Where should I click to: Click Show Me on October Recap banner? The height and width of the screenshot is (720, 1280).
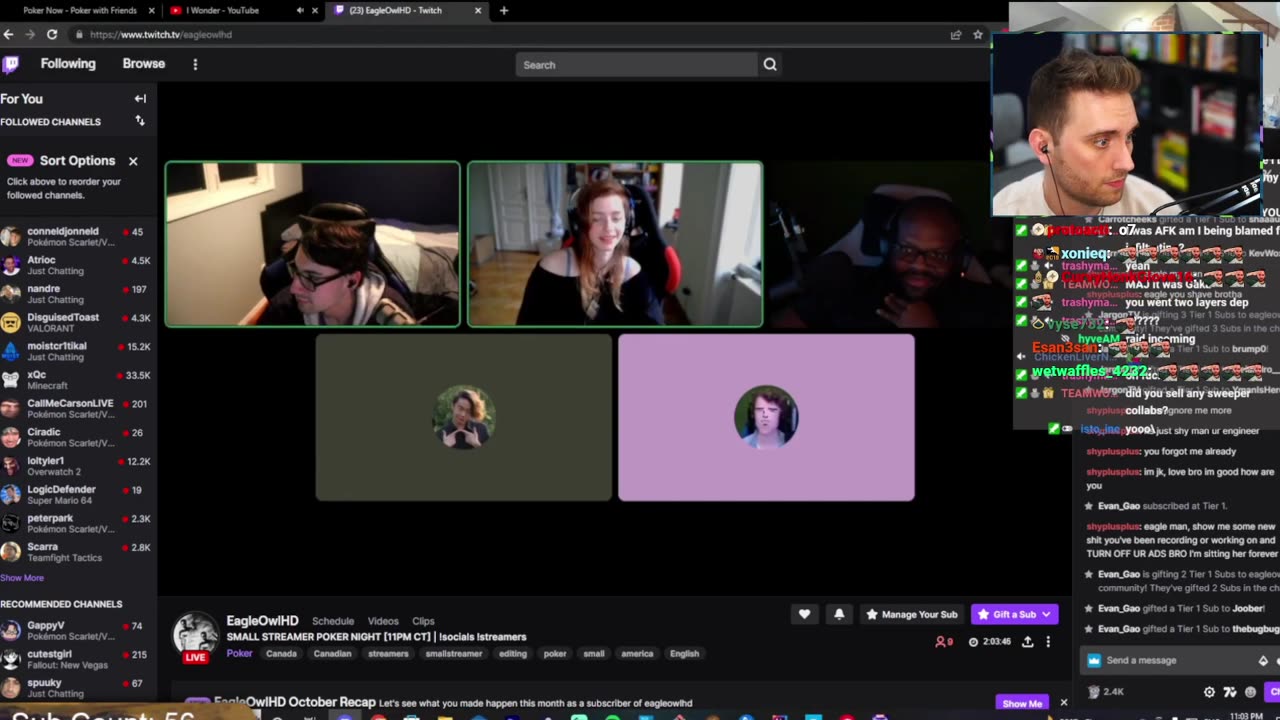1022,703
